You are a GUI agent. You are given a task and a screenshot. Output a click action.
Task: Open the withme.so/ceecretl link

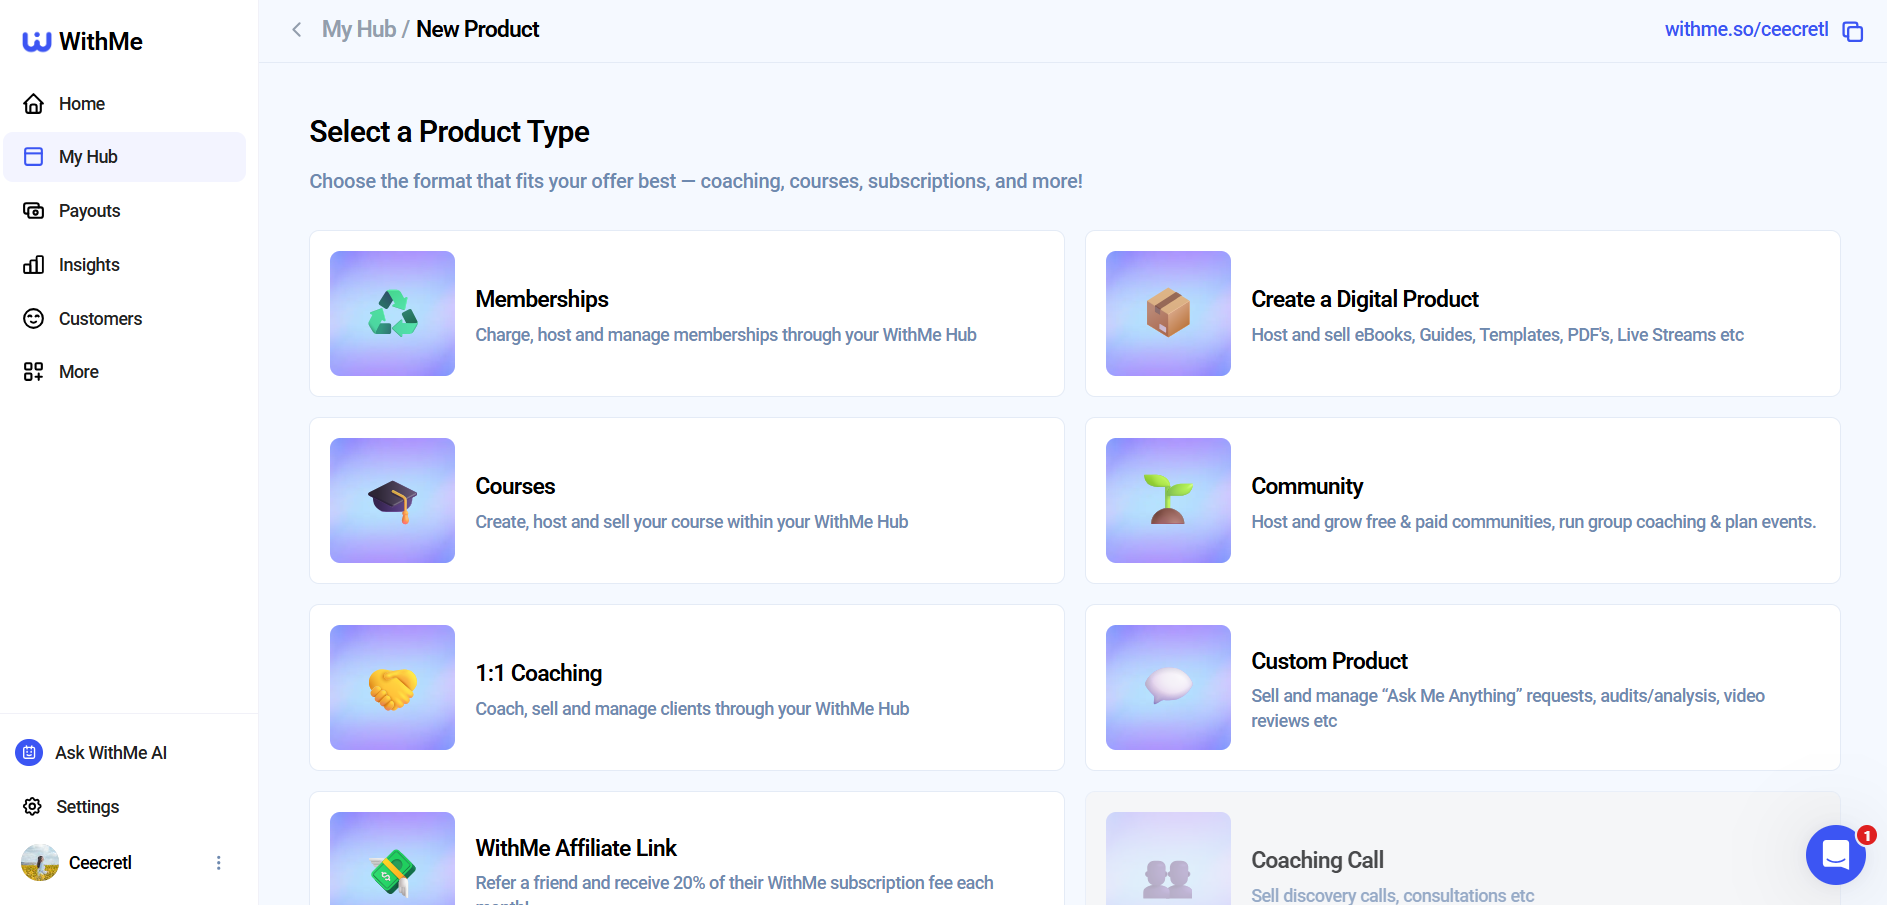(x=1745, y=29)
